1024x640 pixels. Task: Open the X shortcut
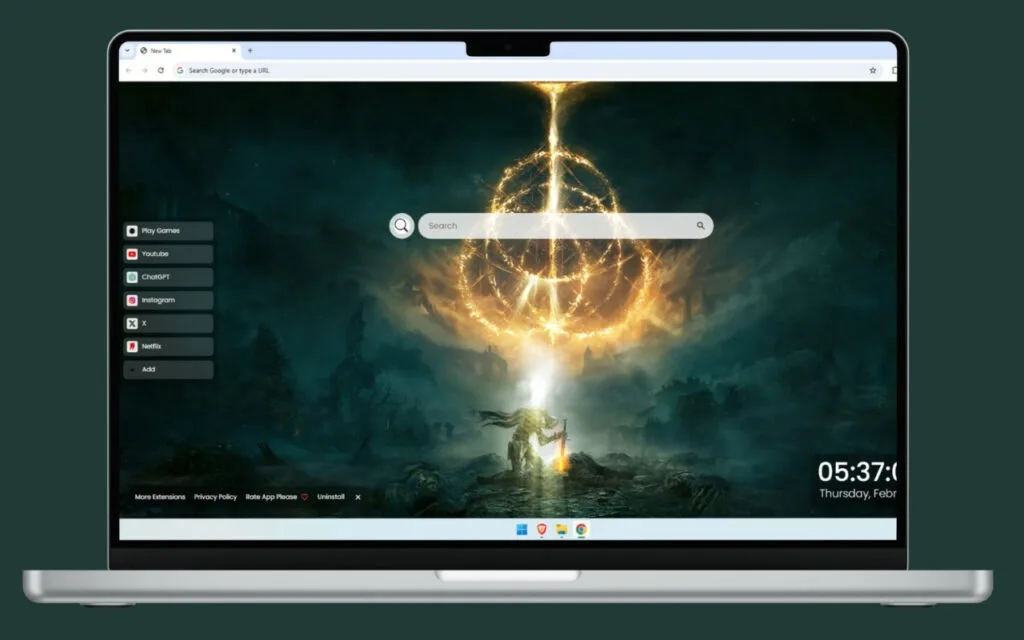168,323
